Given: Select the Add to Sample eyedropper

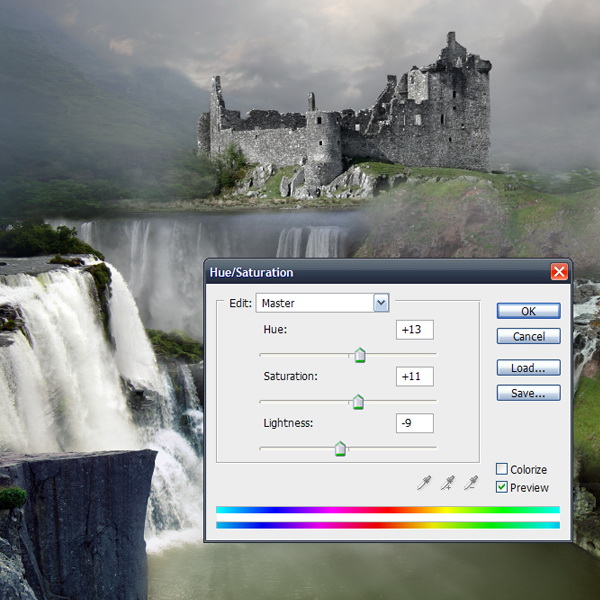Looking at the screenshot, I should tap(448, 484).
